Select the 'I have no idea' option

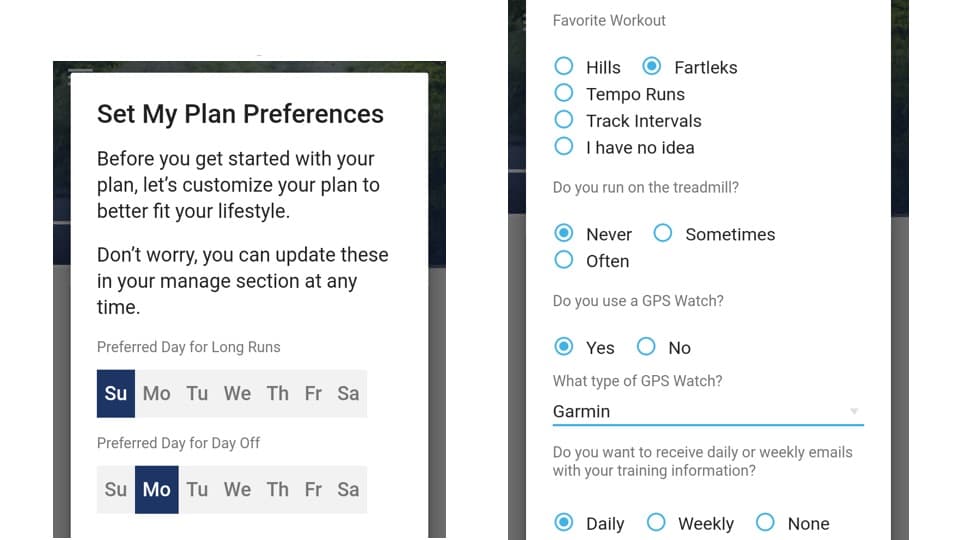[563, 147]
